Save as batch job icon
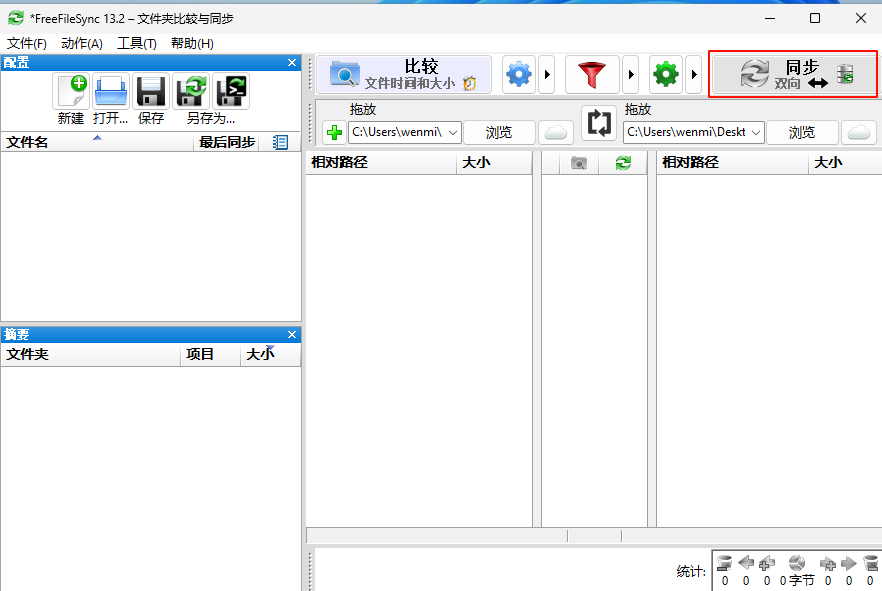 coord(231,91)
